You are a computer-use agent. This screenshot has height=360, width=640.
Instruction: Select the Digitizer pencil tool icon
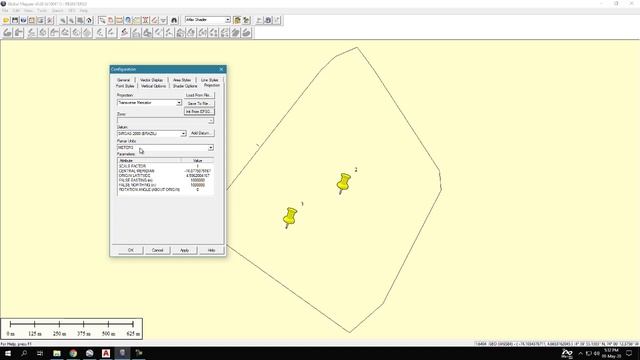(154, 20)
